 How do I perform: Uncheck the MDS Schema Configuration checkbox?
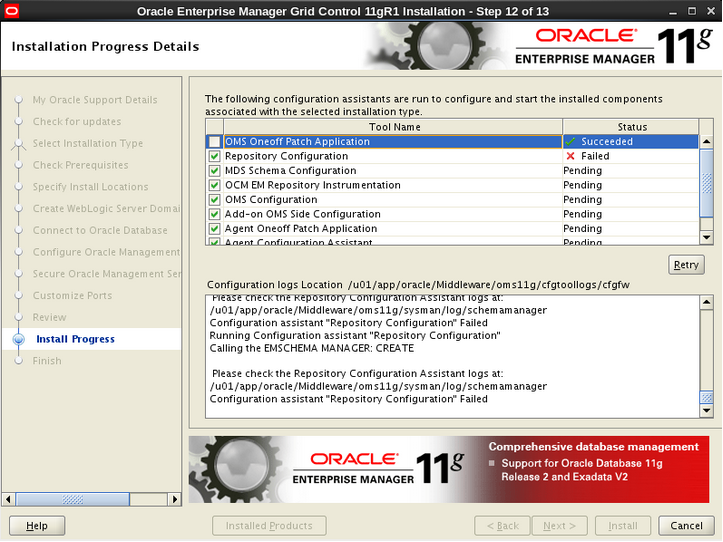[x=214, y=171]
